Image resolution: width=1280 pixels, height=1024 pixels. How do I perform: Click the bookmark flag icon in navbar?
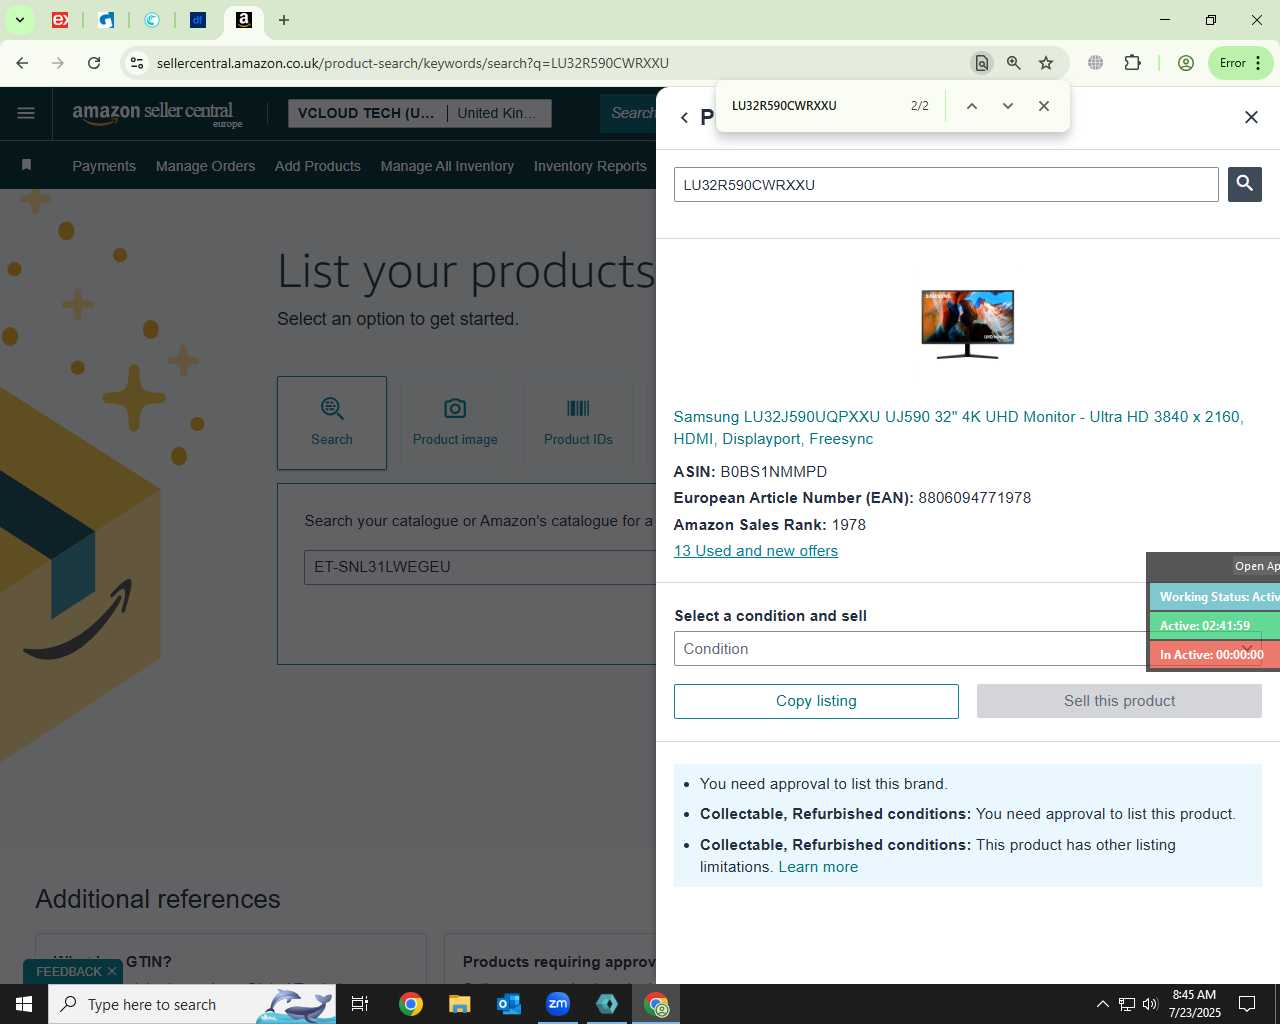pyautogui.click(x=27, y=165)
